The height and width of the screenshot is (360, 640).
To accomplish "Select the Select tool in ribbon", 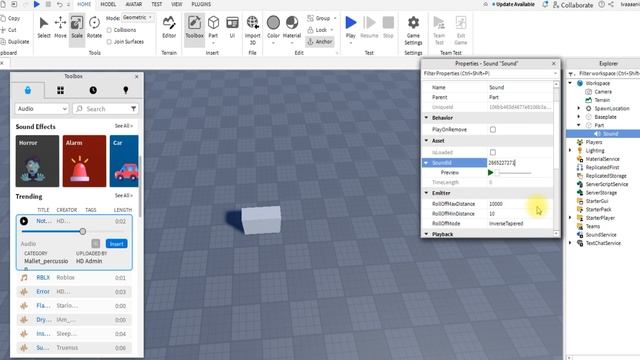I will (x=43, y=27).
